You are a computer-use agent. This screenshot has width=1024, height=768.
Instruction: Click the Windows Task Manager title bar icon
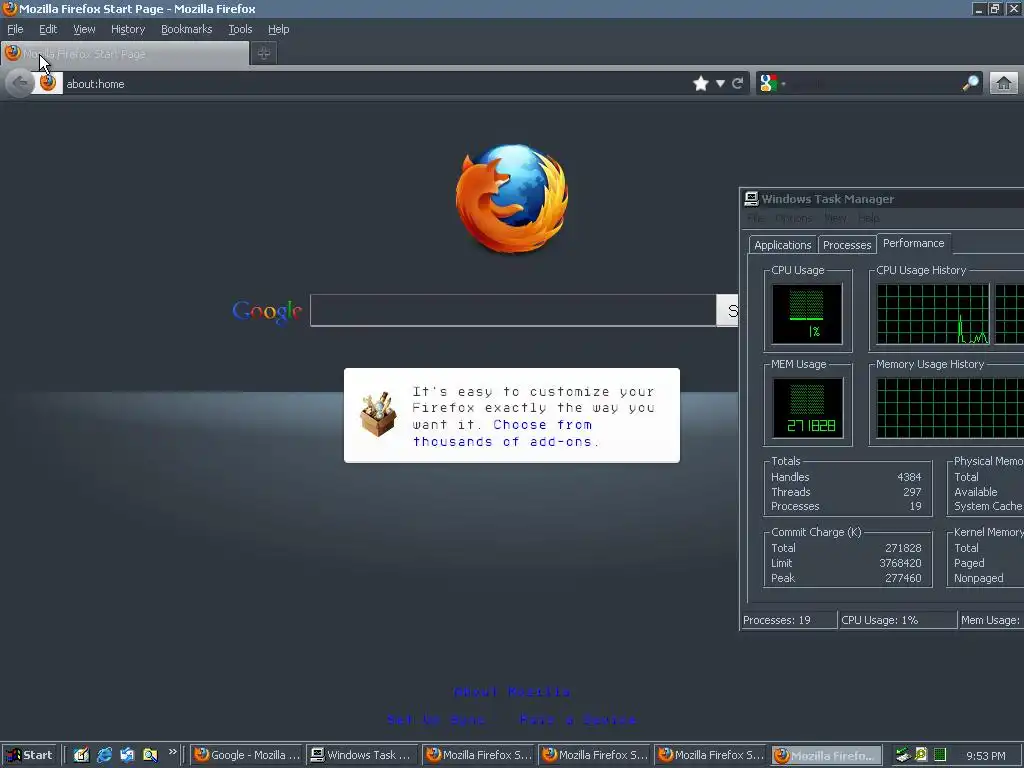(x=751, y=199)
